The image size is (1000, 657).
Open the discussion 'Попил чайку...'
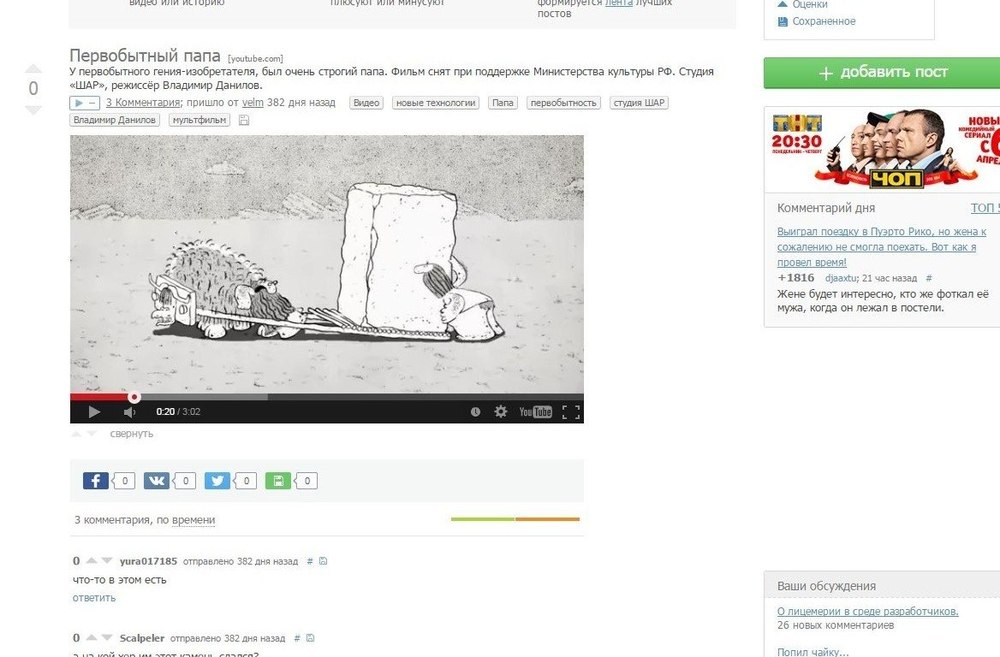point(812,651)
